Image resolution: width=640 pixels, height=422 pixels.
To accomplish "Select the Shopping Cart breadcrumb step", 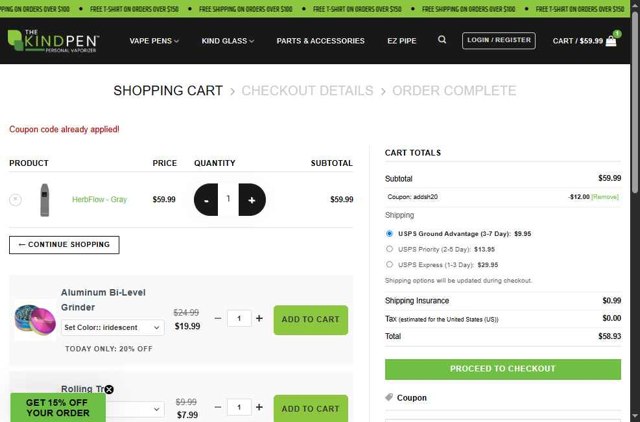I will click(x=168, y=91).
